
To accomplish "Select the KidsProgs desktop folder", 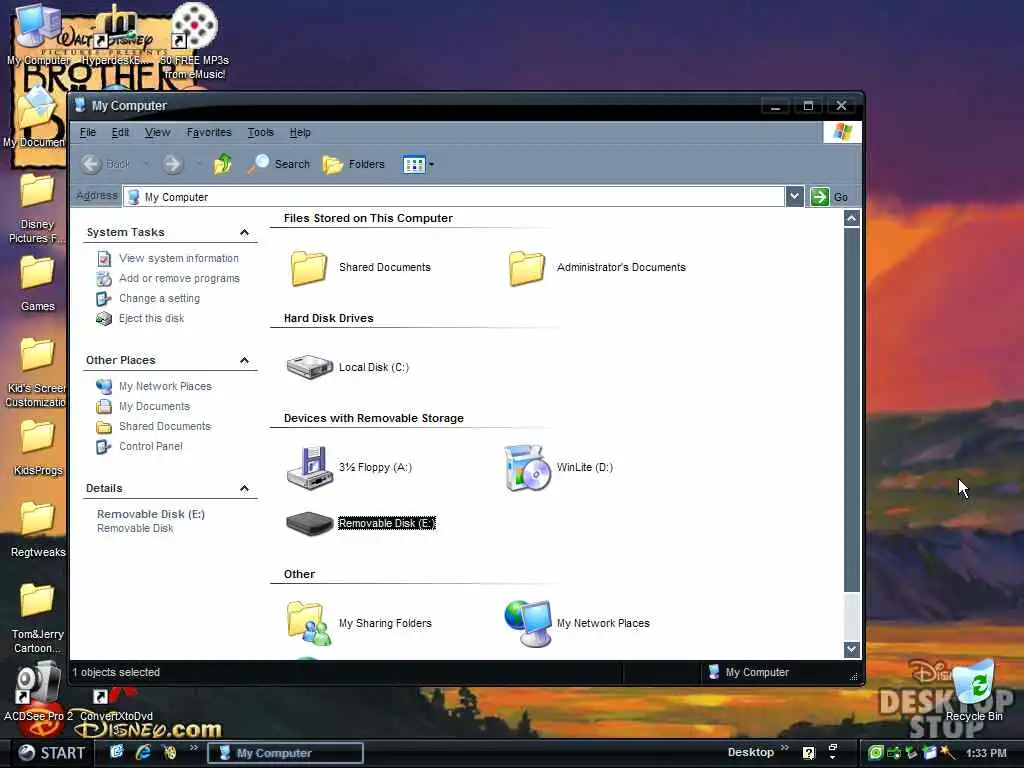I will click(37, 448).
